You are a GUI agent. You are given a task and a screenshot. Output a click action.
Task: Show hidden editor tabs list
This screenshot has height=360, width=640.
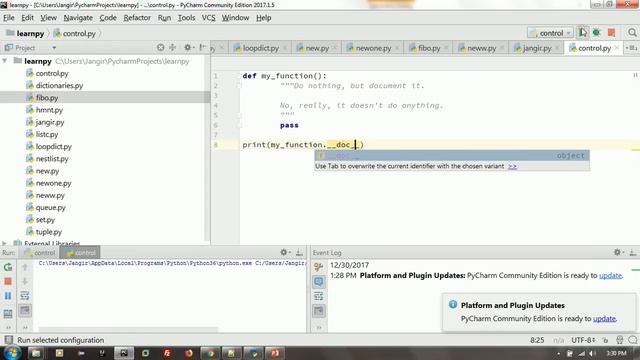click(x=631, y=48)
